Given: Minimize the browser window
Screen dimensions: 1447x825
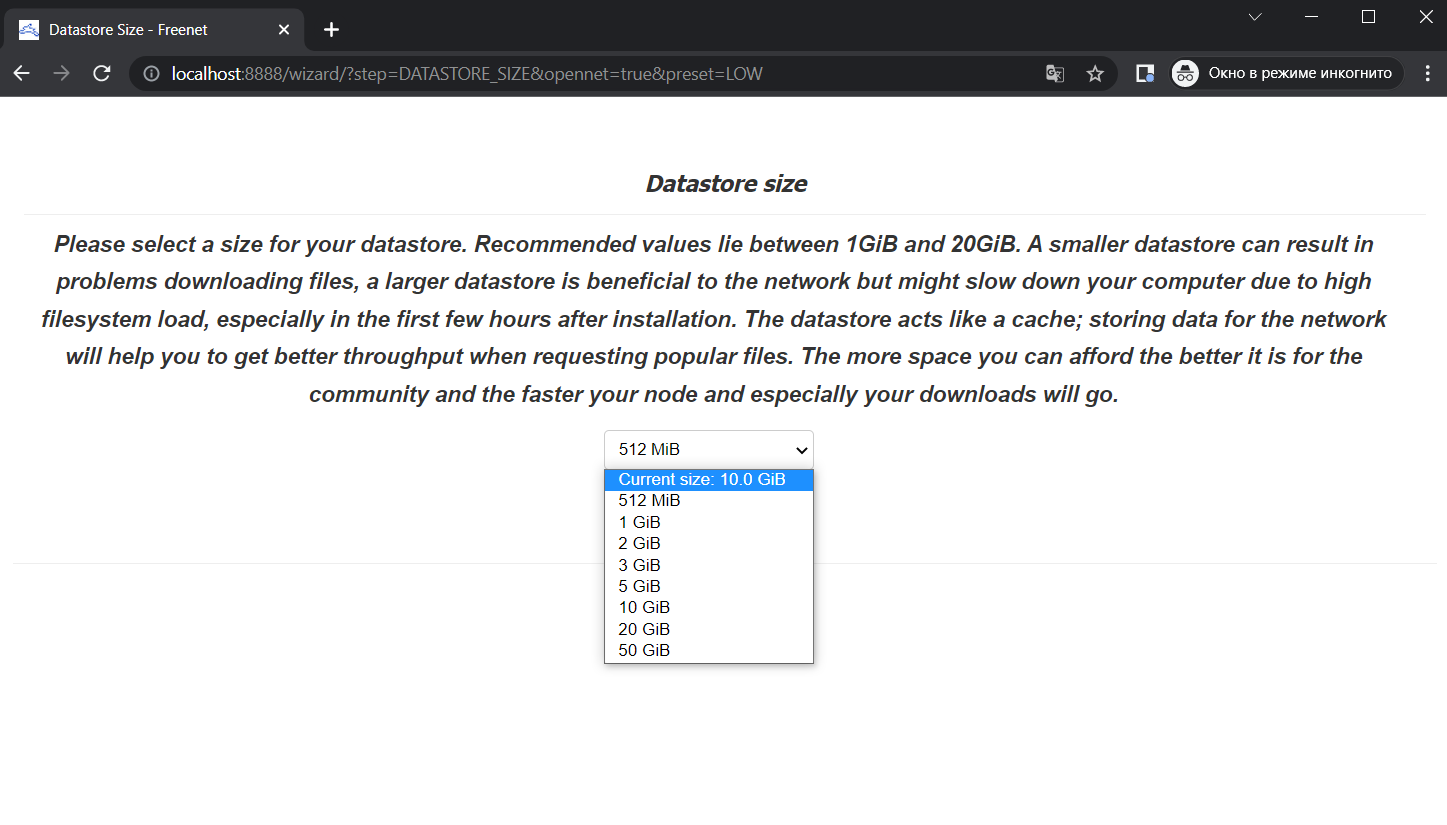Looking at the screenshot, I should point(1313,17).
